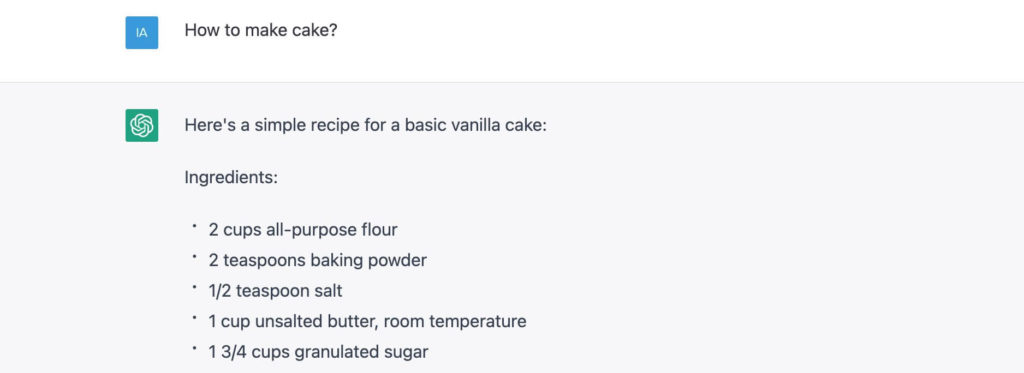Click the 'Here's a simple recipe' response line
Screen dimensions: 1024x373
[366, 125]
